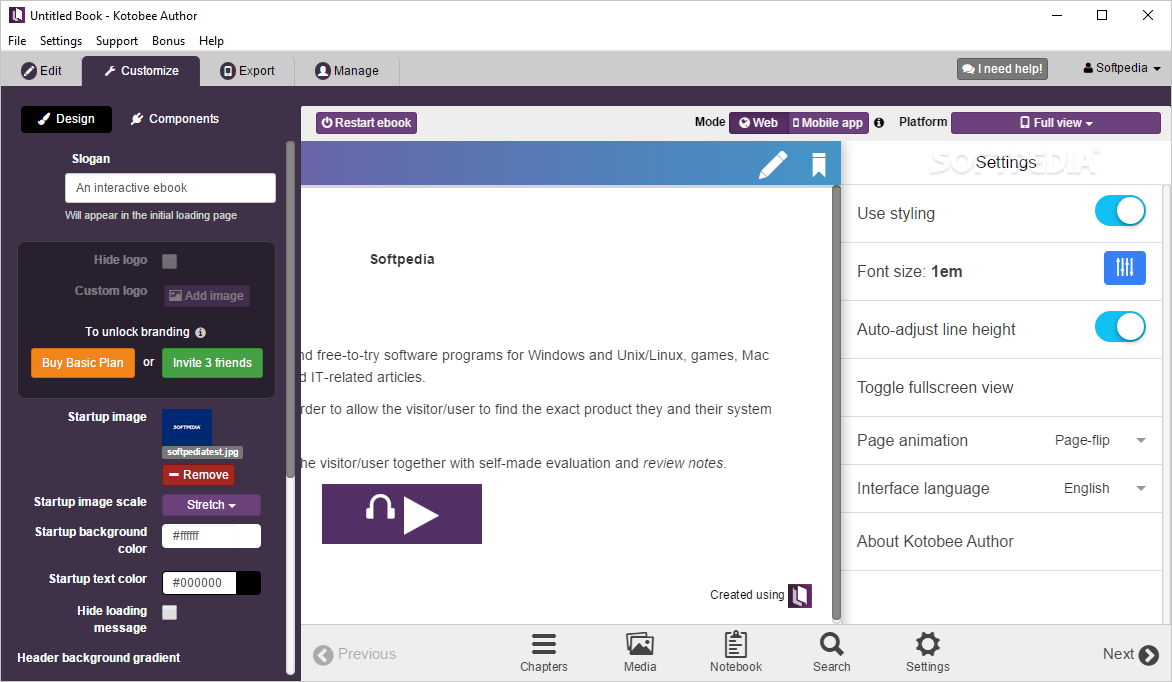Click the Mode info icon
Screen dimensions: 1172x682
(x=879, y=123)
